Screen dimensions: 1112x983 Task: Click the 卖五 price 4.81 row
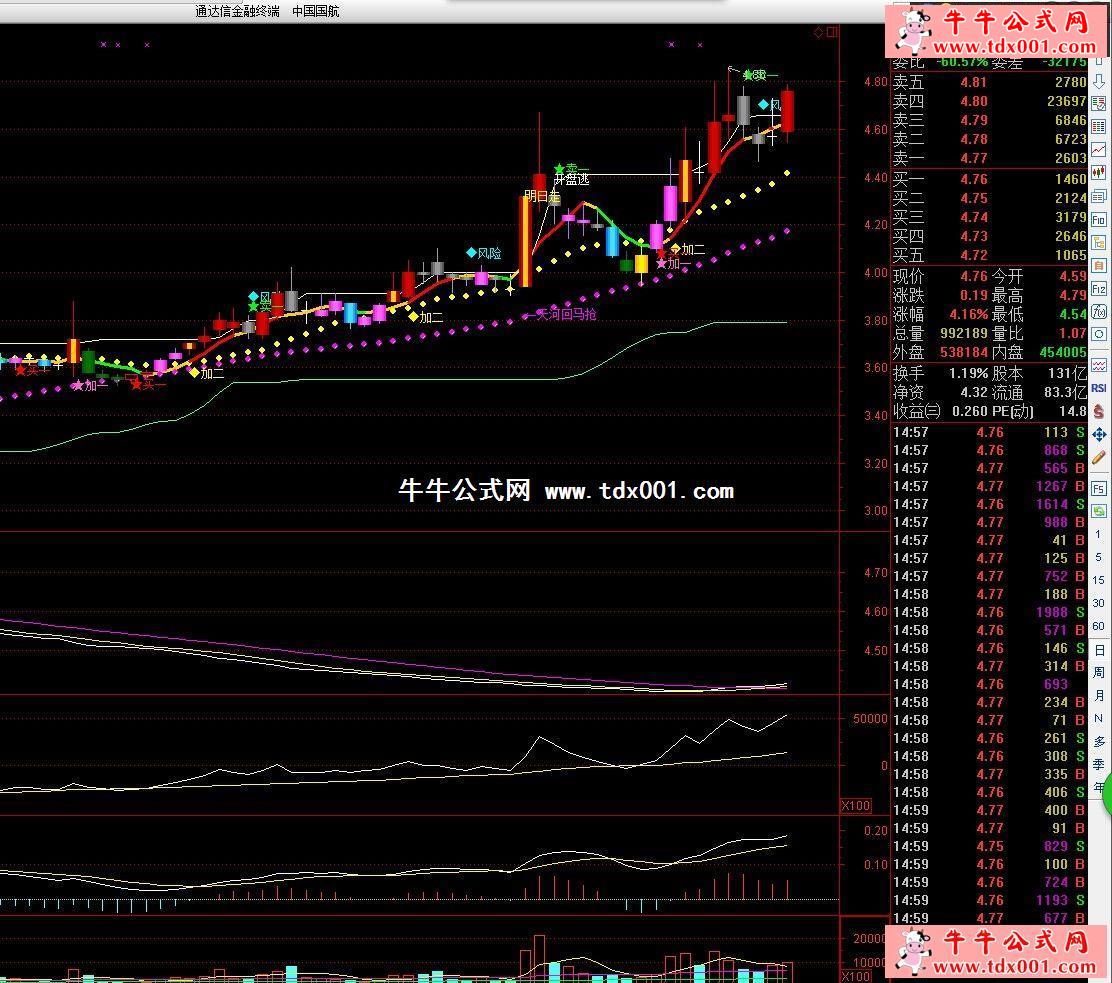[x=988, y=83]
